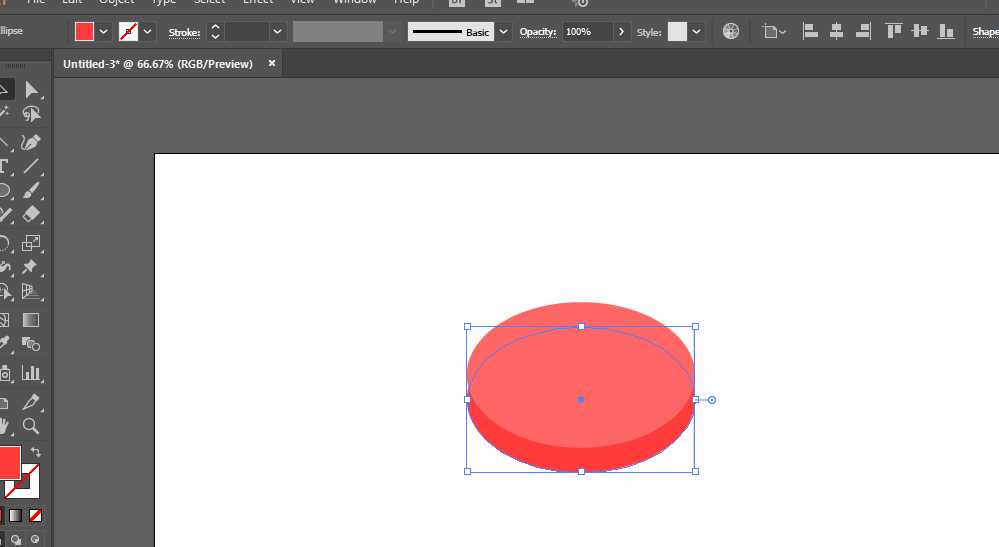The height and width of the screenshot is (547, 999).
Task: Choose the Paintbrush tool
Action: [31, 191]
